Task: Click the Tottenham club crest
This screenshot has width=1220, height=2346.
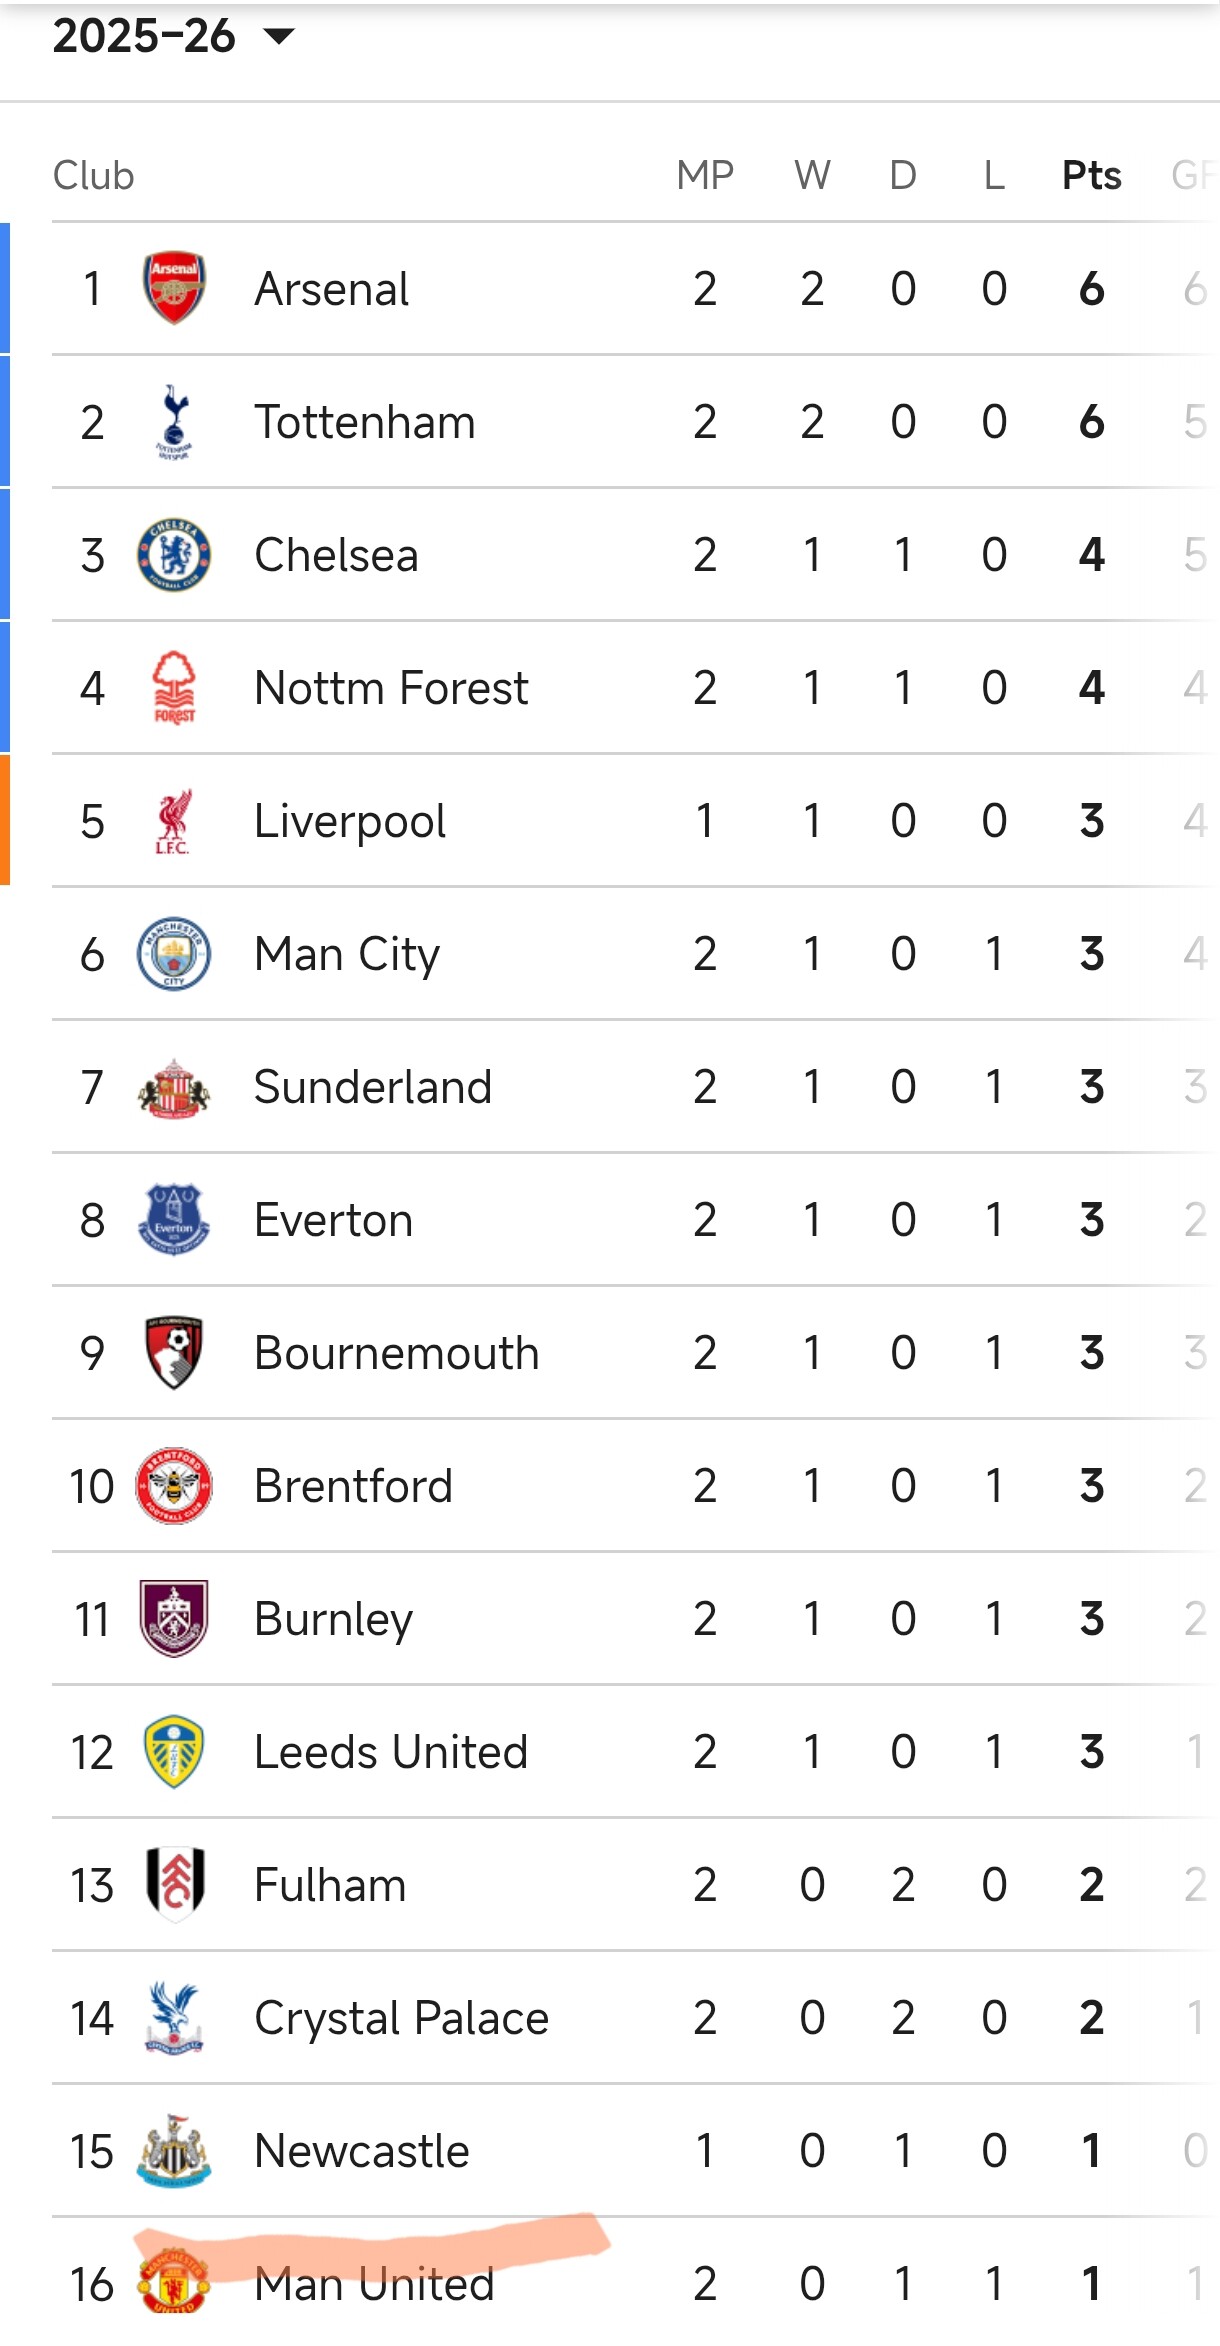Action: (x=174, y=421)
